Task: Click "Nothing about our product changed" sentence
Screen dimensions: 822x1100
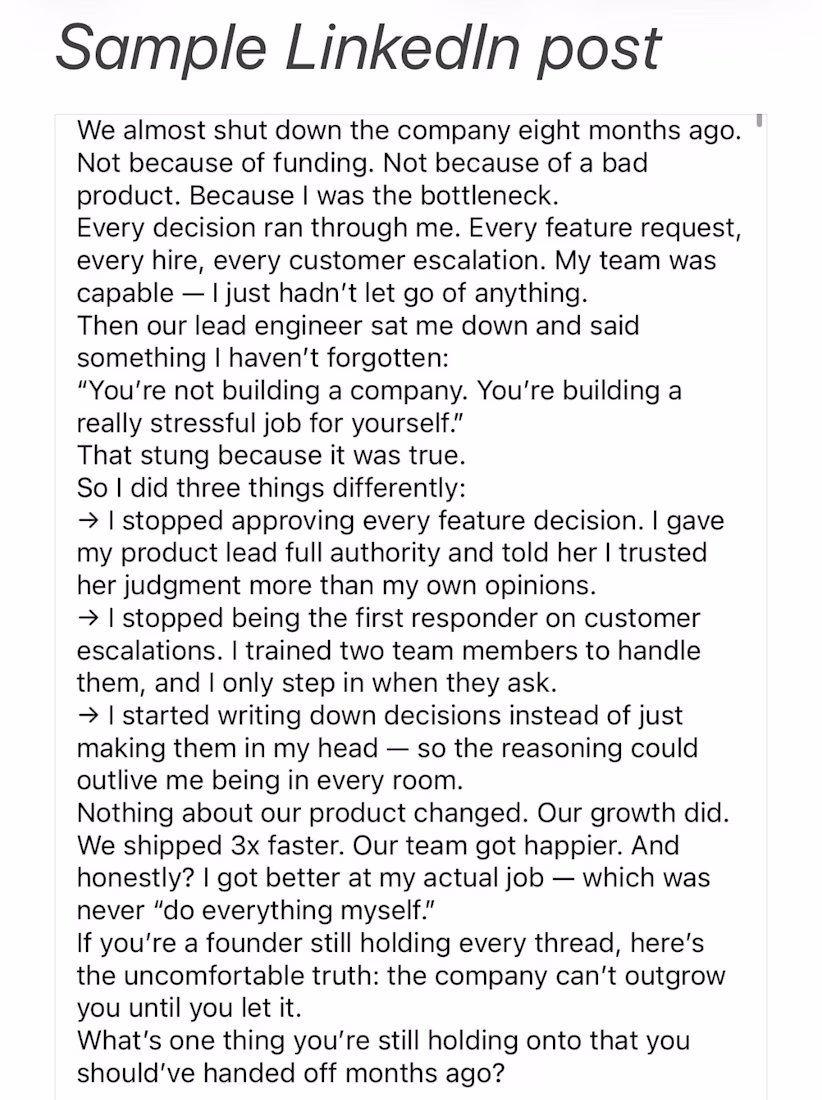Action: click(303, 812)
